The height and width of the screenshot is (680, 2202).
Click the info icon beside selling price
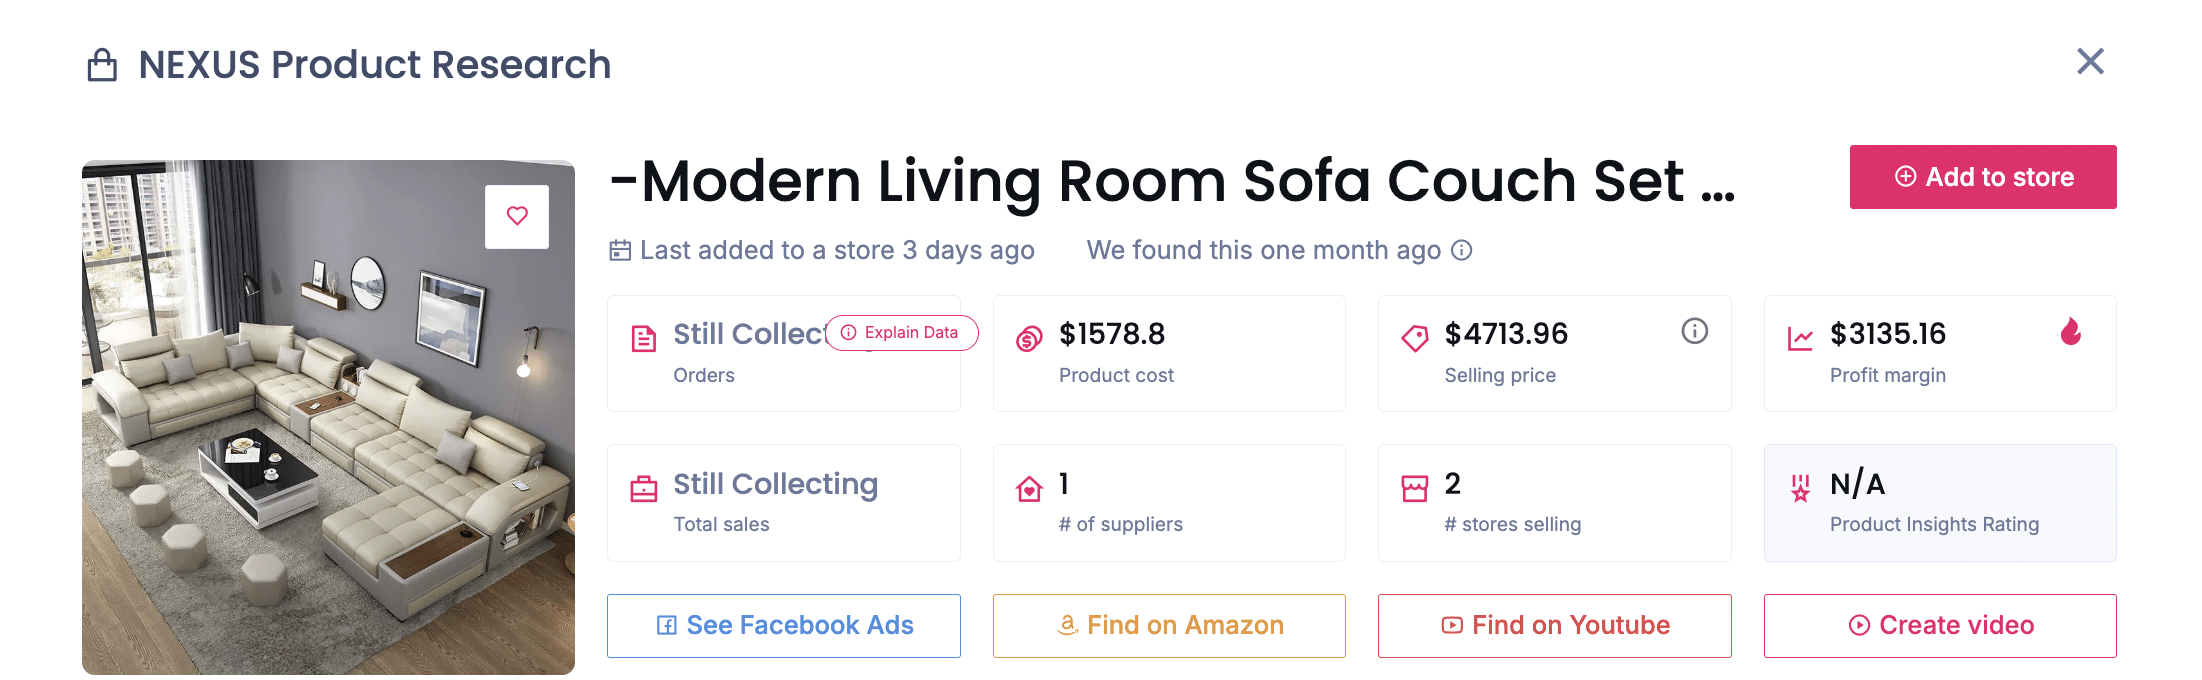pos(1694,331)
